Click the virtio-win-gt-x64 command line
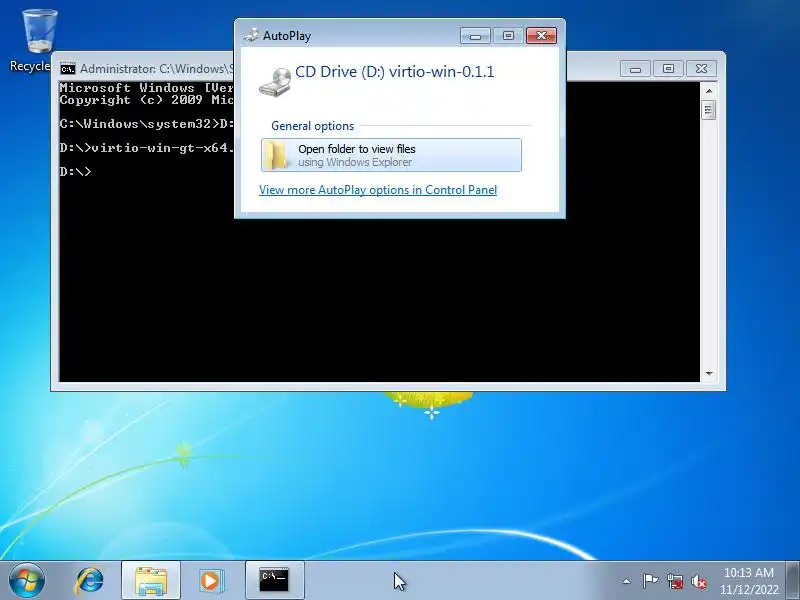This screenshot has height=600, width=800. [147, 148]
